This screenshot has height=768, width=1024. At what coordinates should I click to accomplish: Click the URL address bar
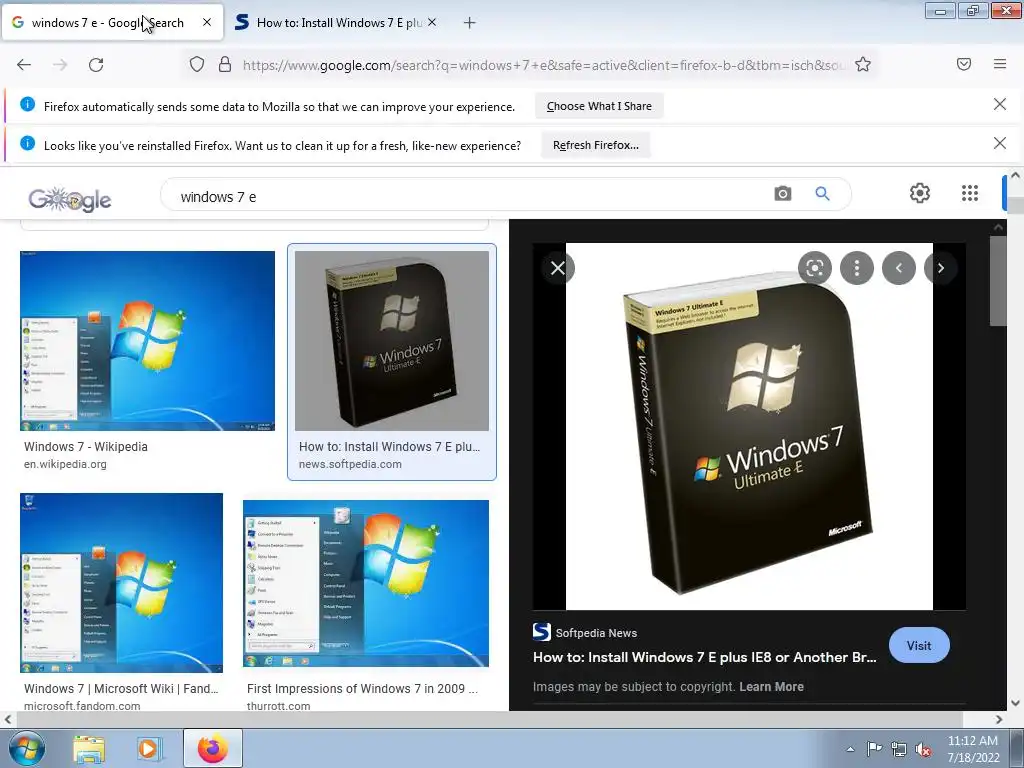pos(543,65)
